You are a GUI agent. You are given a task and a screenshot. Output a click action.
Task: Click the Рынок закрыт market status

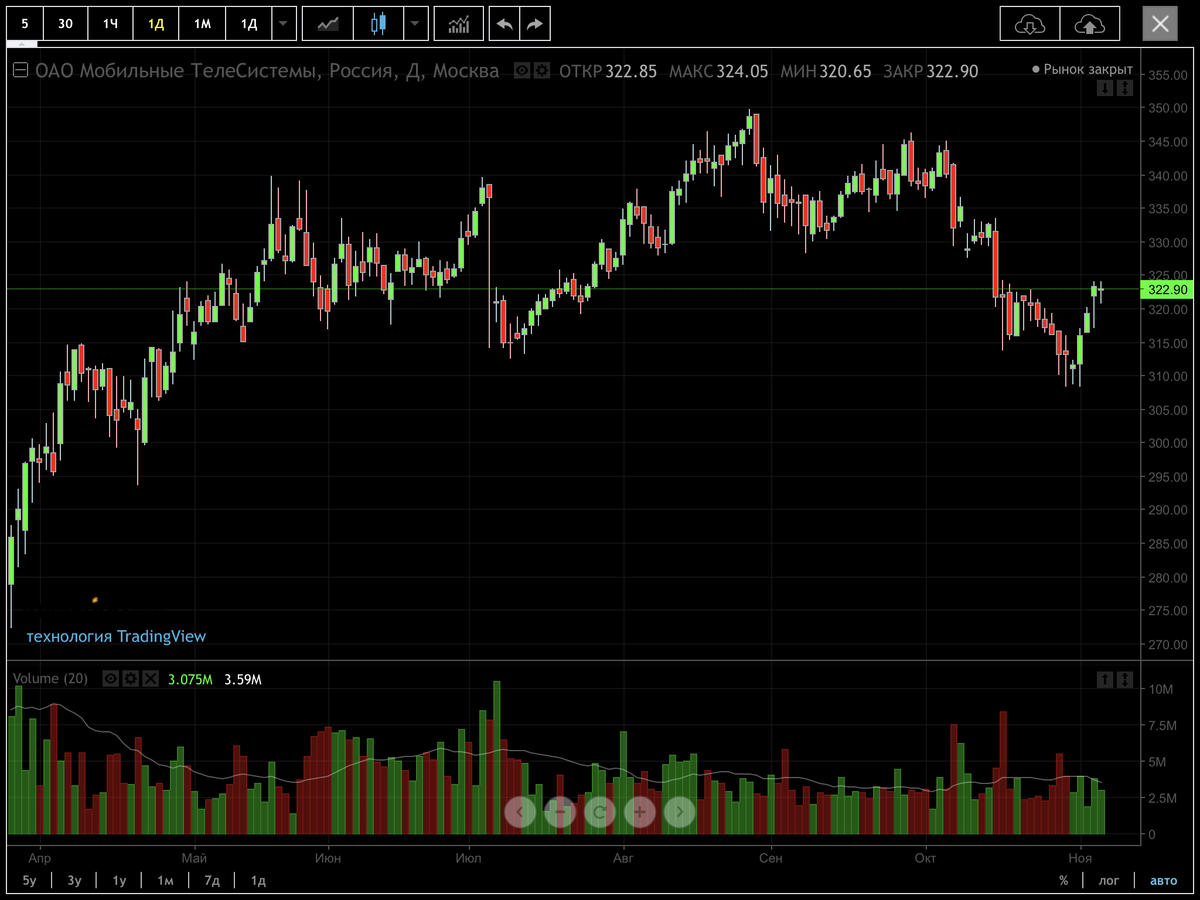coord(1083,70)
